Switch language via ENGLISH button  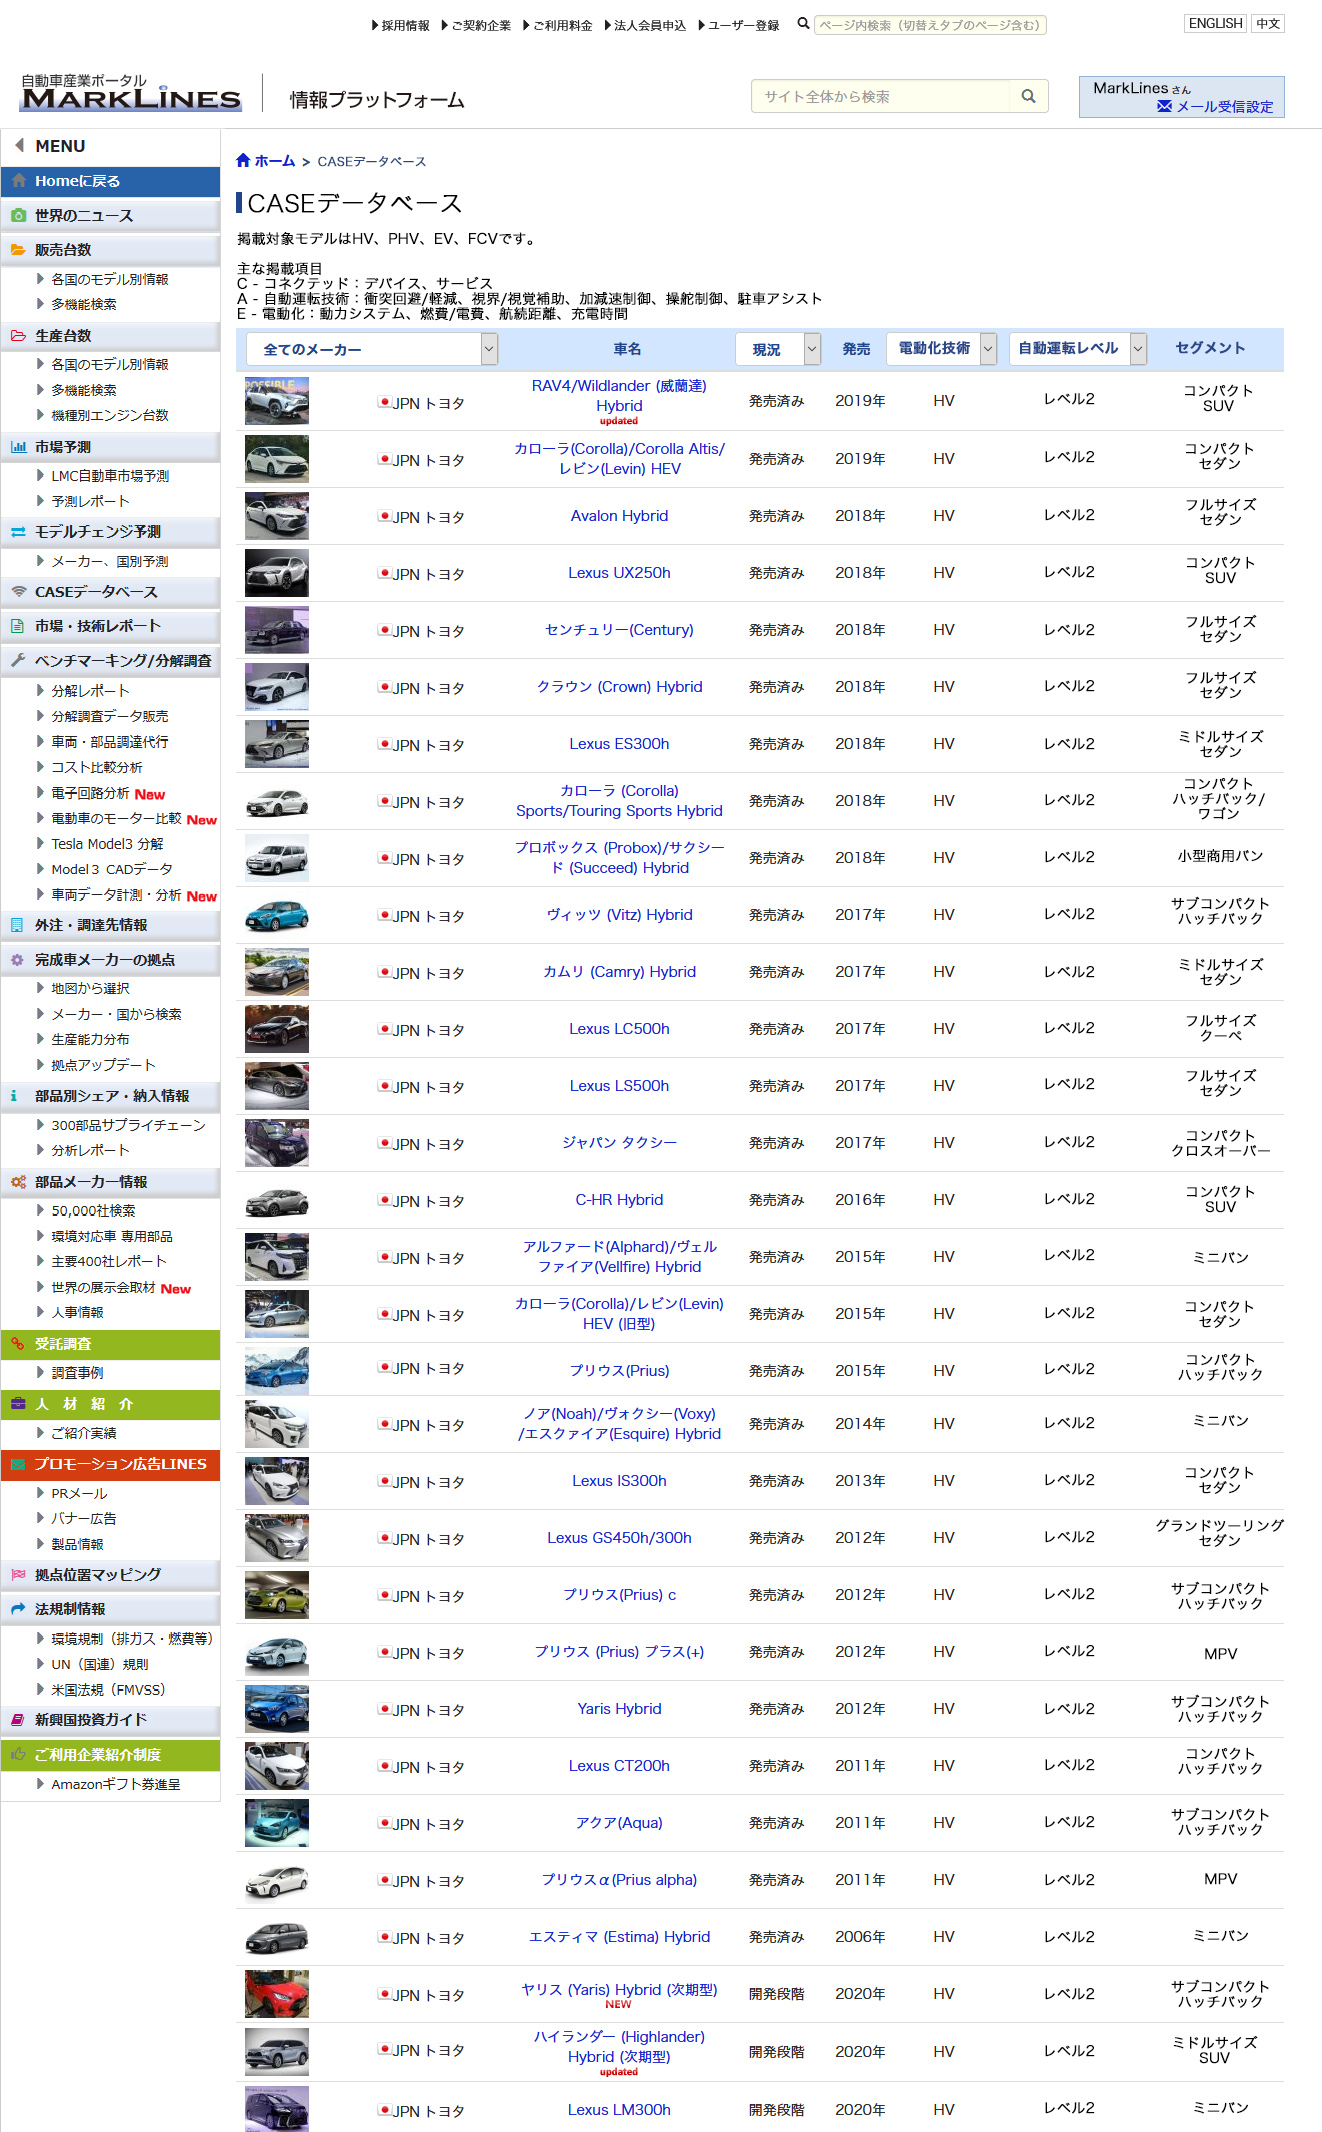pos(1215,24)
